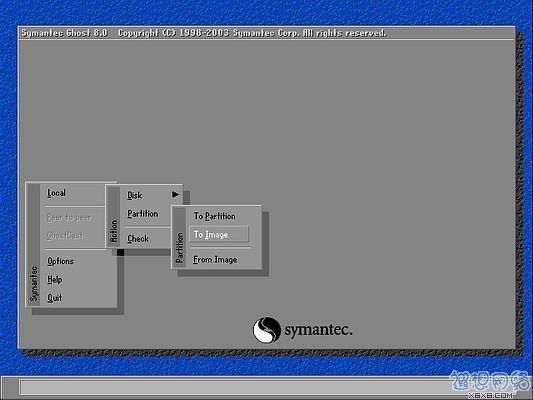
Task: Choose the highlighted To Image option
Action: 219,234
